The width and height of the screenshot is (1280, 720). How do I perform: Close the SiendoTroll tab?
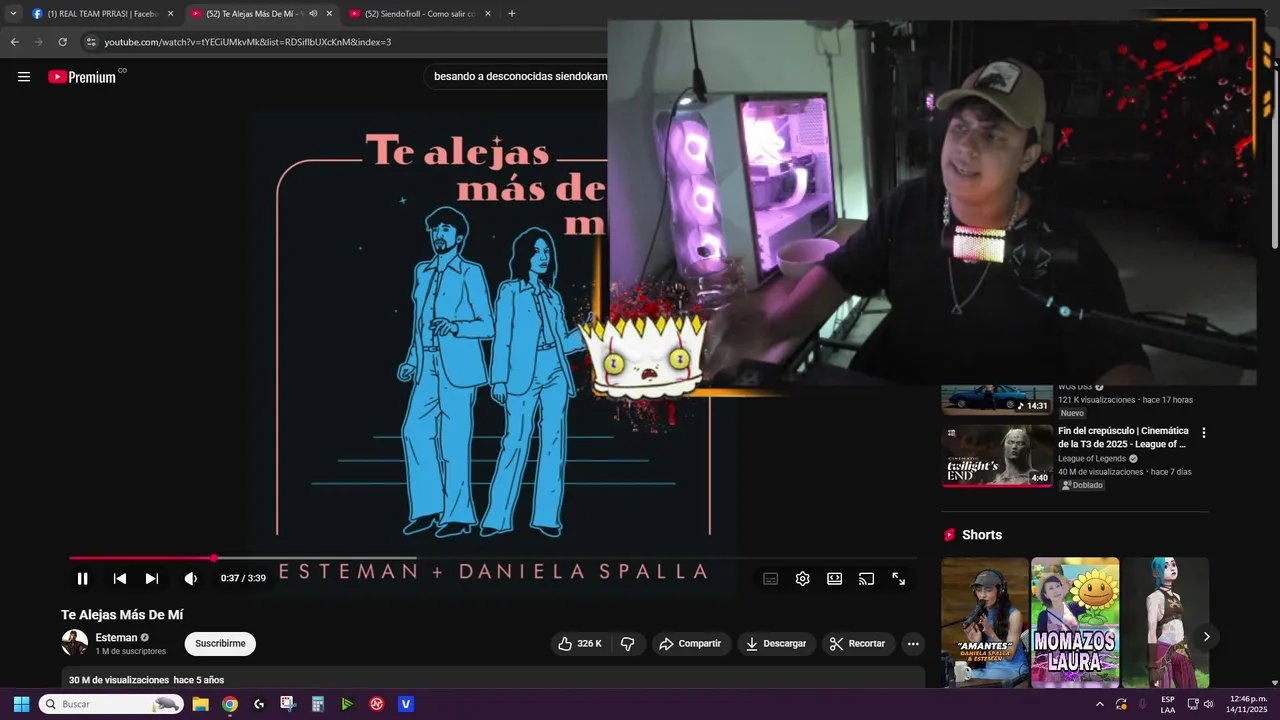(x=488, y=14)
